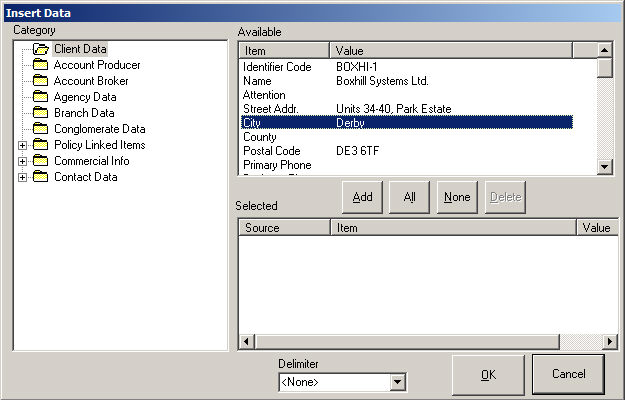Click the Account Broker folder icon
The image size is (625, 400).
click(x=40, y=81)
